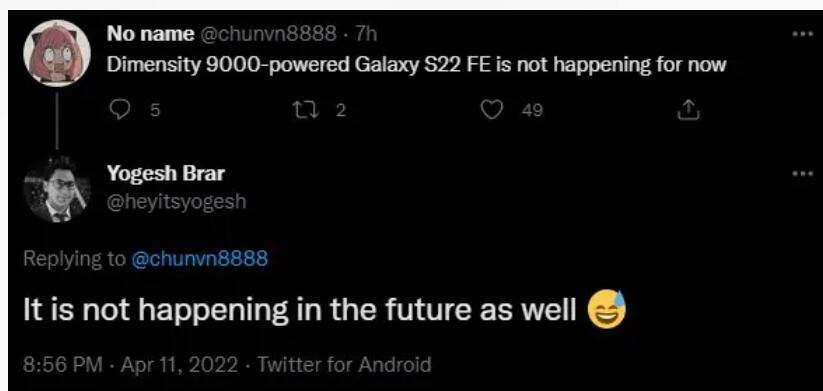This screenshot has height=391, width=823.
Task: Click the 7h timestamp on the first tweet
Action: 366,34
